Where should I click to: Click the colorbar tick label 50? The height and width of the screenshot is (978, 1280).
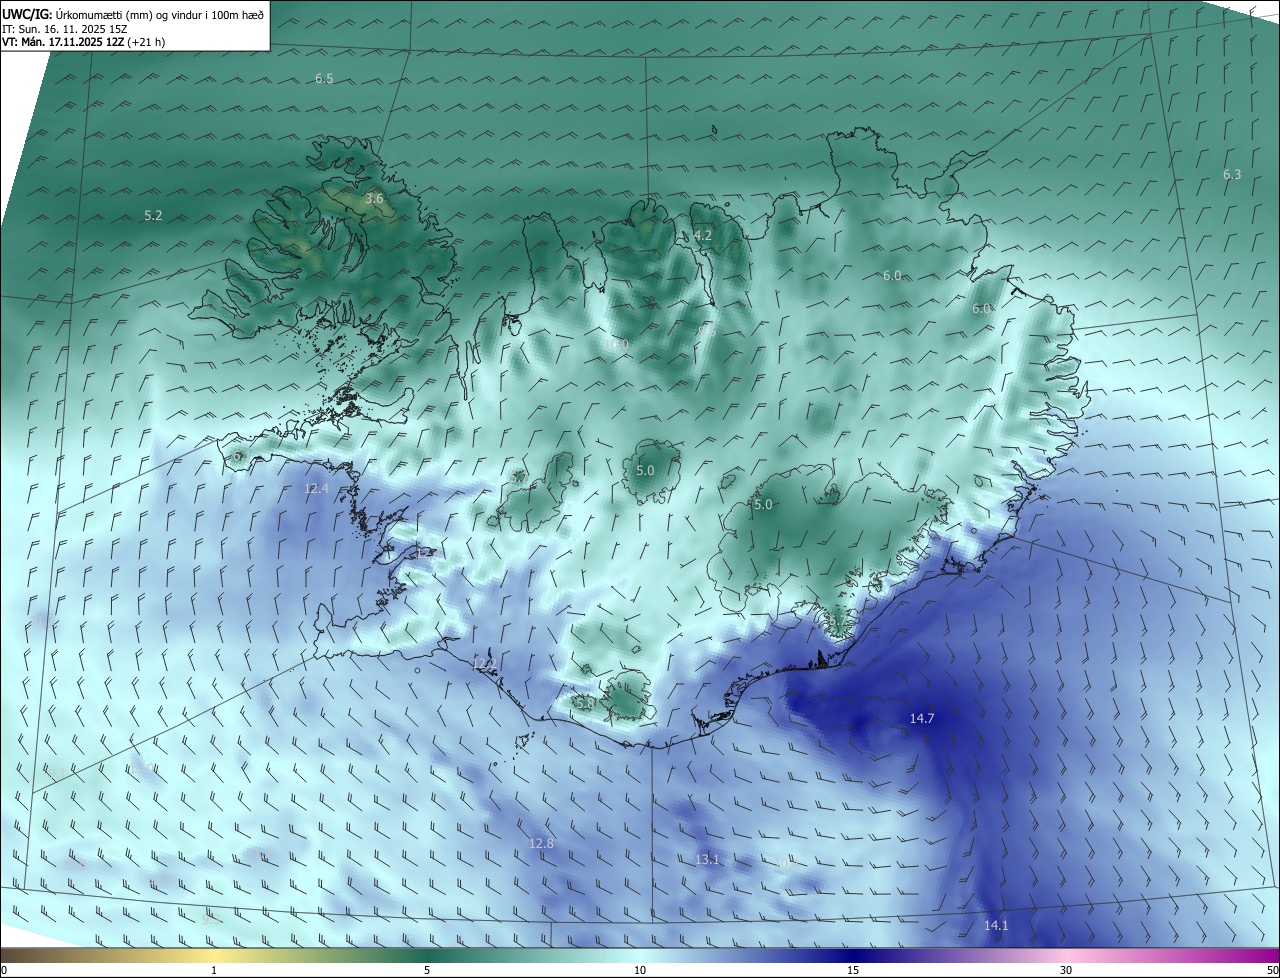(1272, 971)
